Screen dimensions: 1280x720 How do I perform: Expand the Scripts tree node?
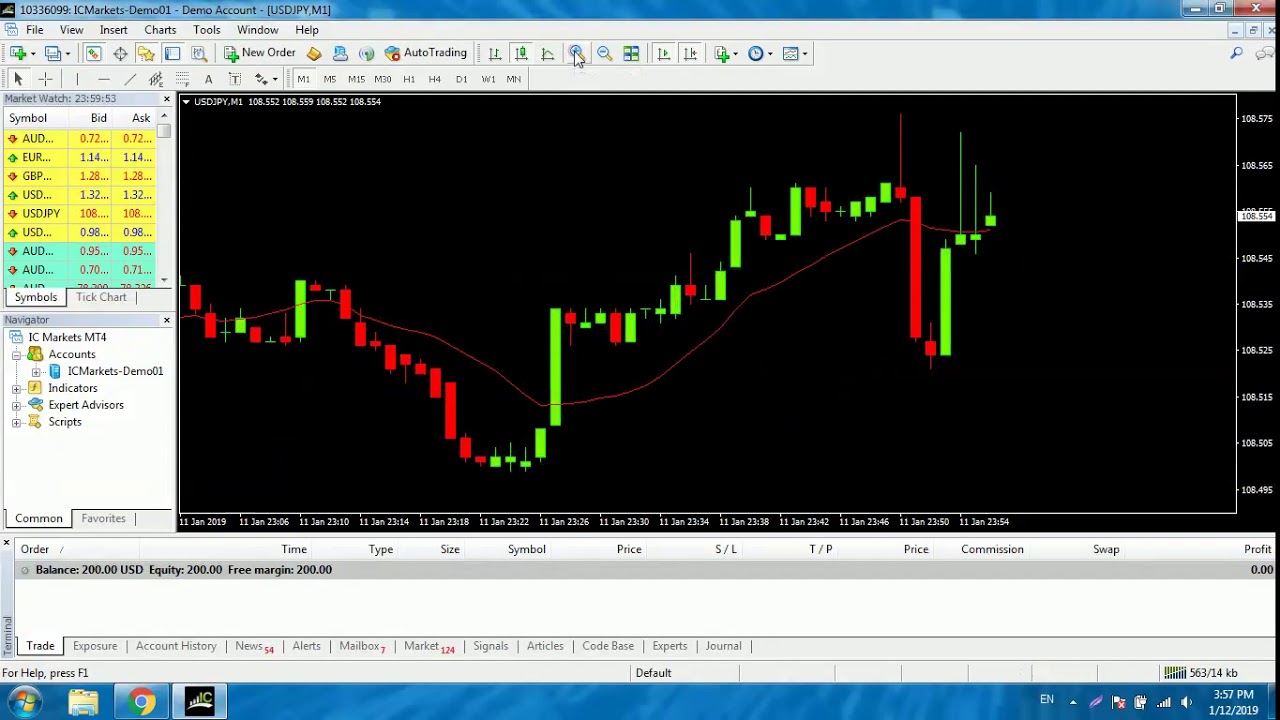click(16, 422)
